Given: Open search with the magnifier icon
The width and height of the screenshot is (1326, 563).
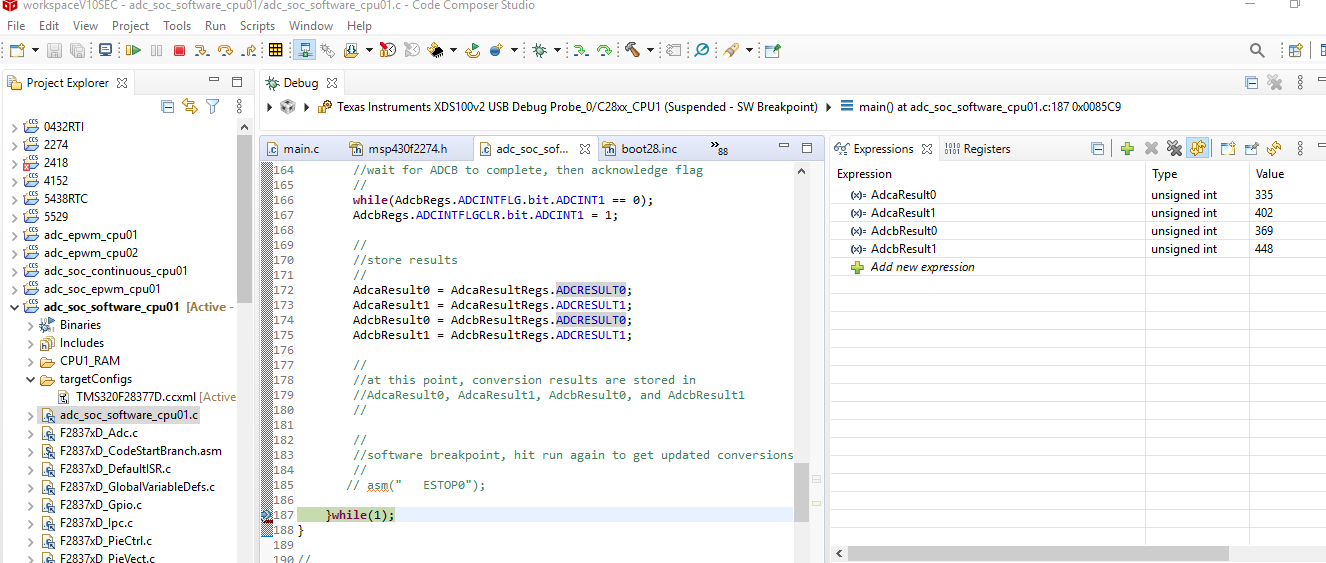Looking at the screenshot, I should tap(1257, 50).
